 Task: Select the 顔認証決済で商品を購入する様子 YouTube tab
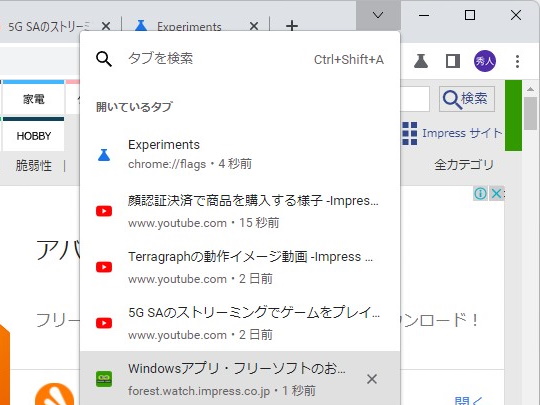pyautogui.click(x=240, y=211)
